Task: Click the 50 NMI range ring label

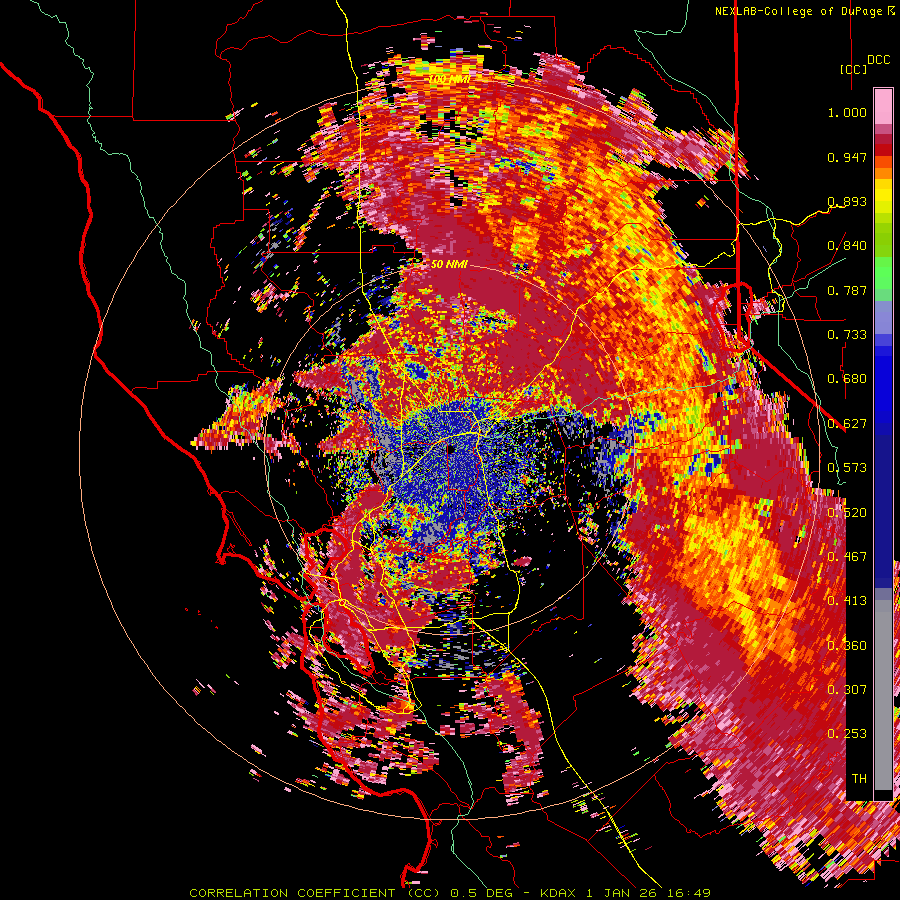Action: pos(449,265)
